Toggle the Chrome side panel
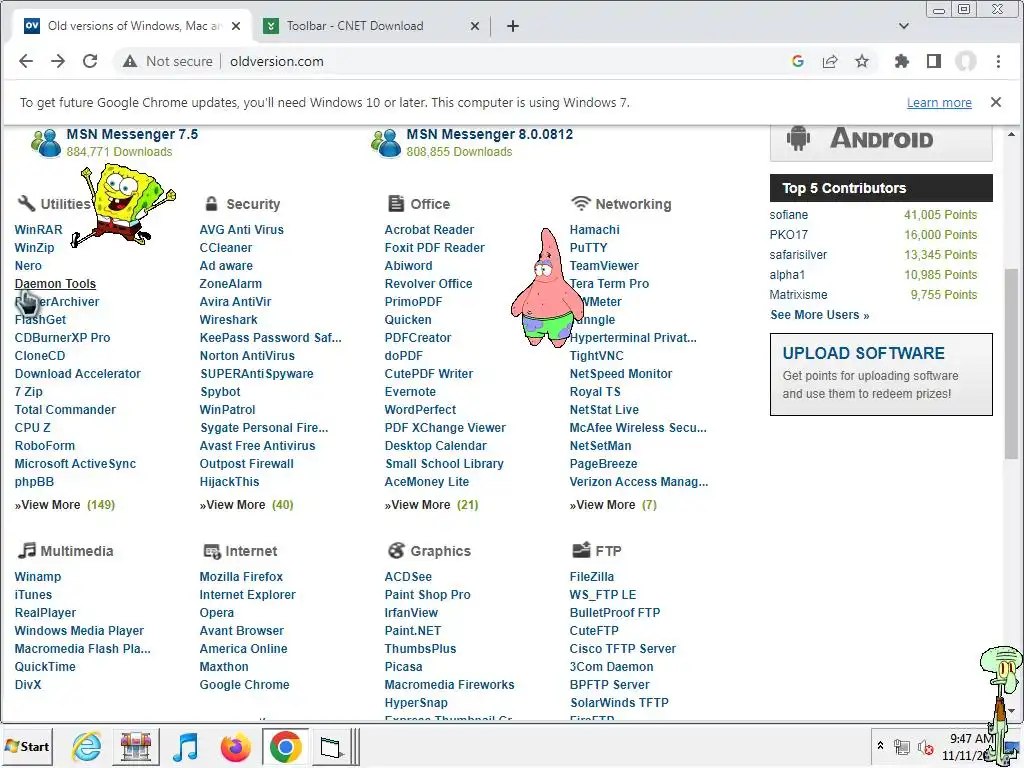The height and width of the screenshot is (768, 1024). [934, 61]
